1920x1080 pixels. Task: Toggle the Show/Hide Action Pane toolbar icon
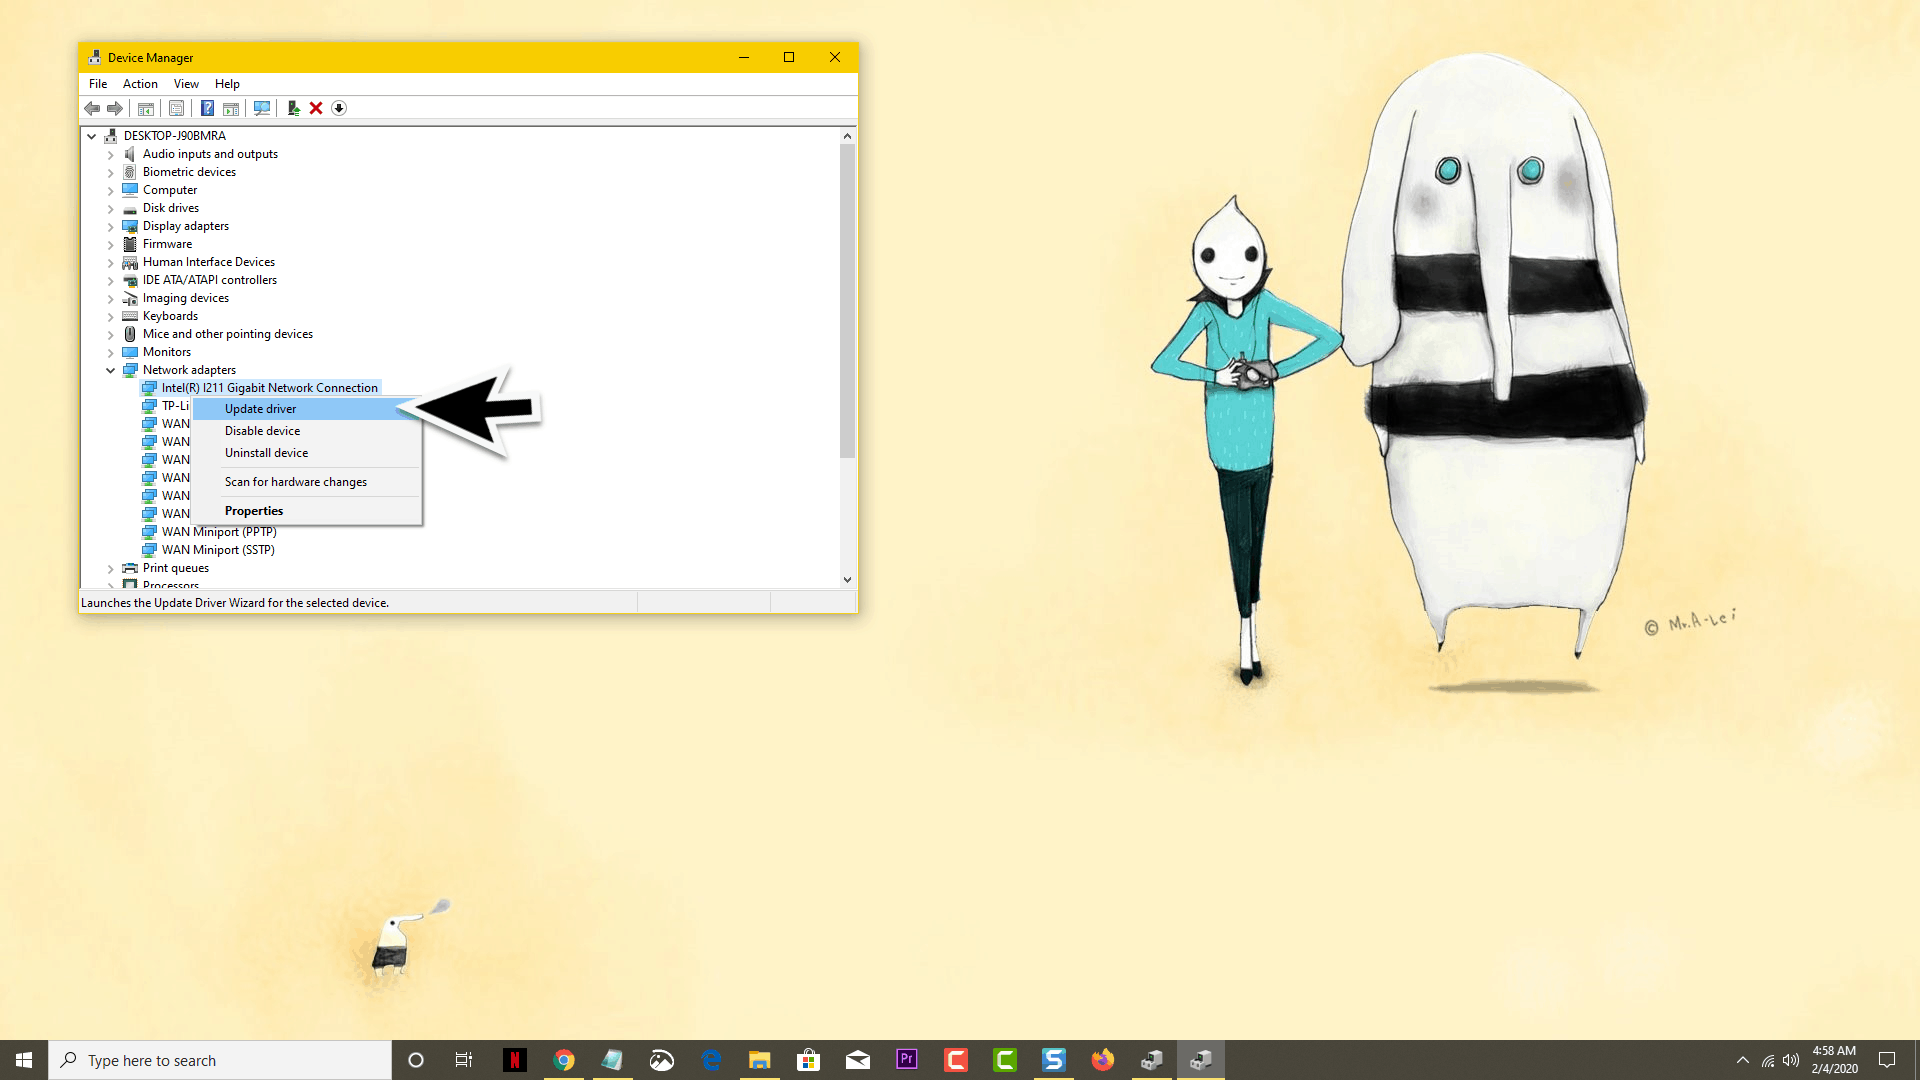pos(231,108)
